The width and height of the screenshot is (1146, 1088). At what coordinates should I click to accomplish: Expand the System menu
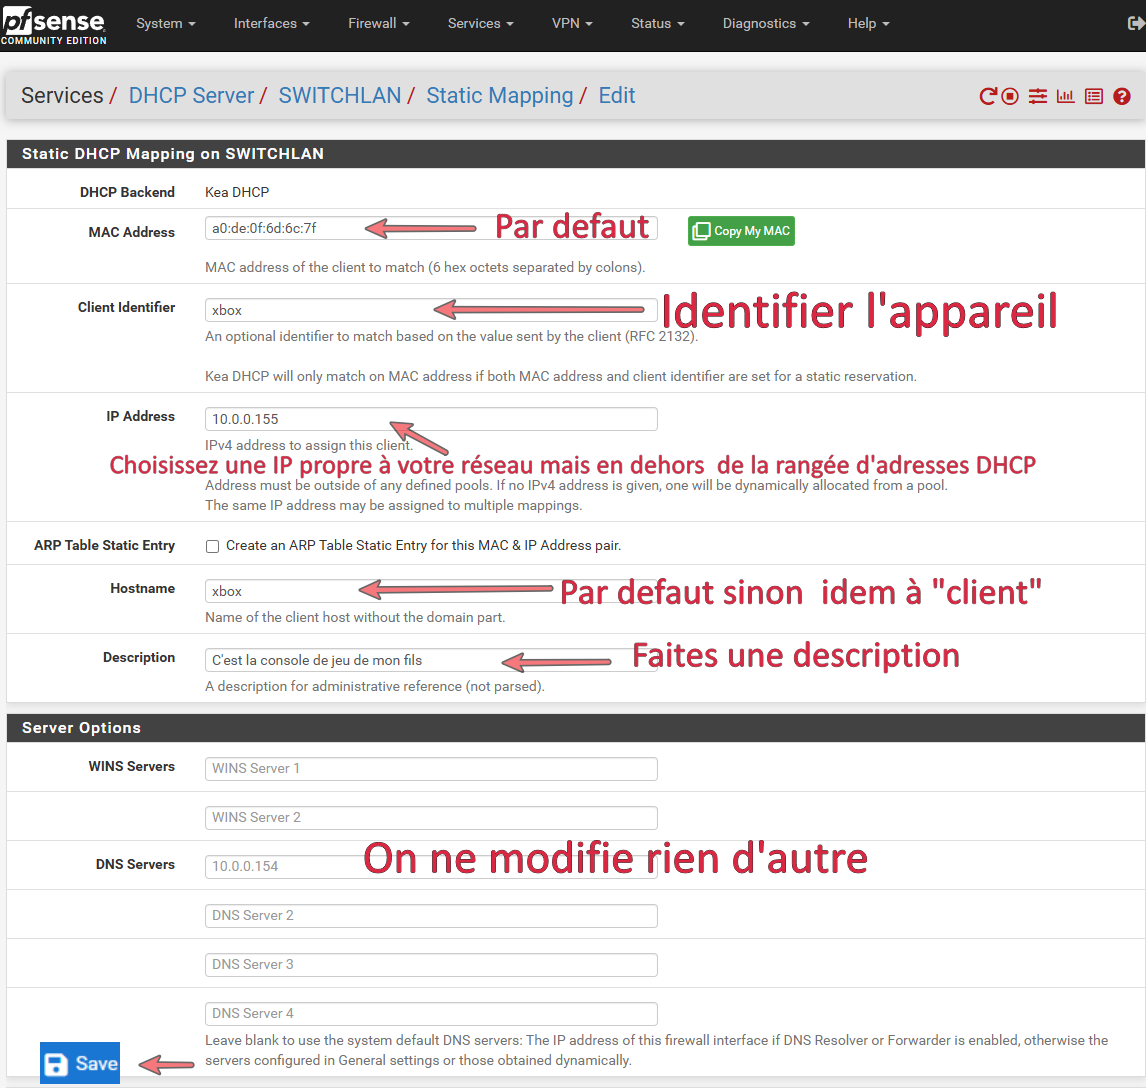point(165,23)
